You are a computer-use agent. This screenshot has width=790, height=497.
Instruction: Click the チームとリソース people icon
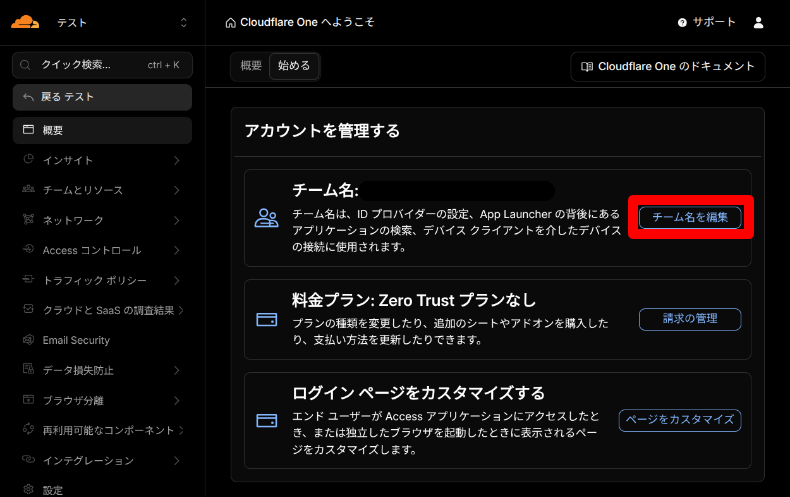(29, 189)
